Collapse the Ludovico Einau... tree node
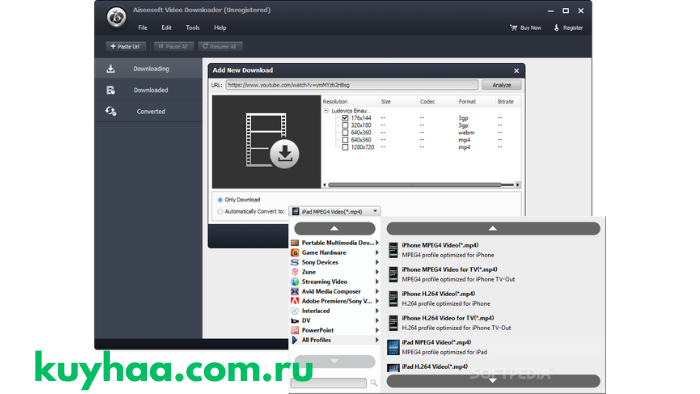Screen dimensions: 700x394 point(326,110)
